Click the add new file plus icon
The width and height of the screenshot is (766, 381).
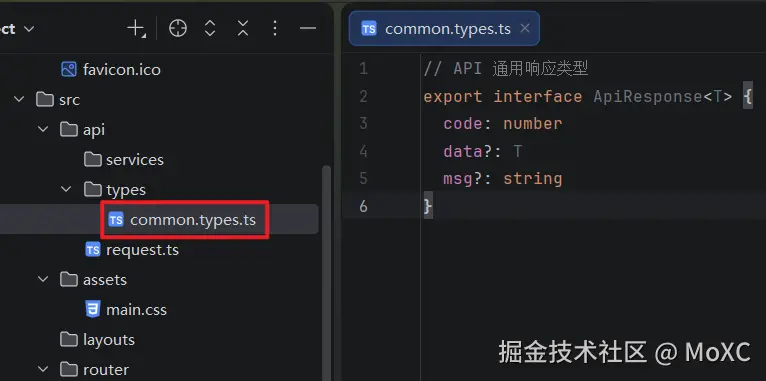pyautogui.click(x=136, y=29)
